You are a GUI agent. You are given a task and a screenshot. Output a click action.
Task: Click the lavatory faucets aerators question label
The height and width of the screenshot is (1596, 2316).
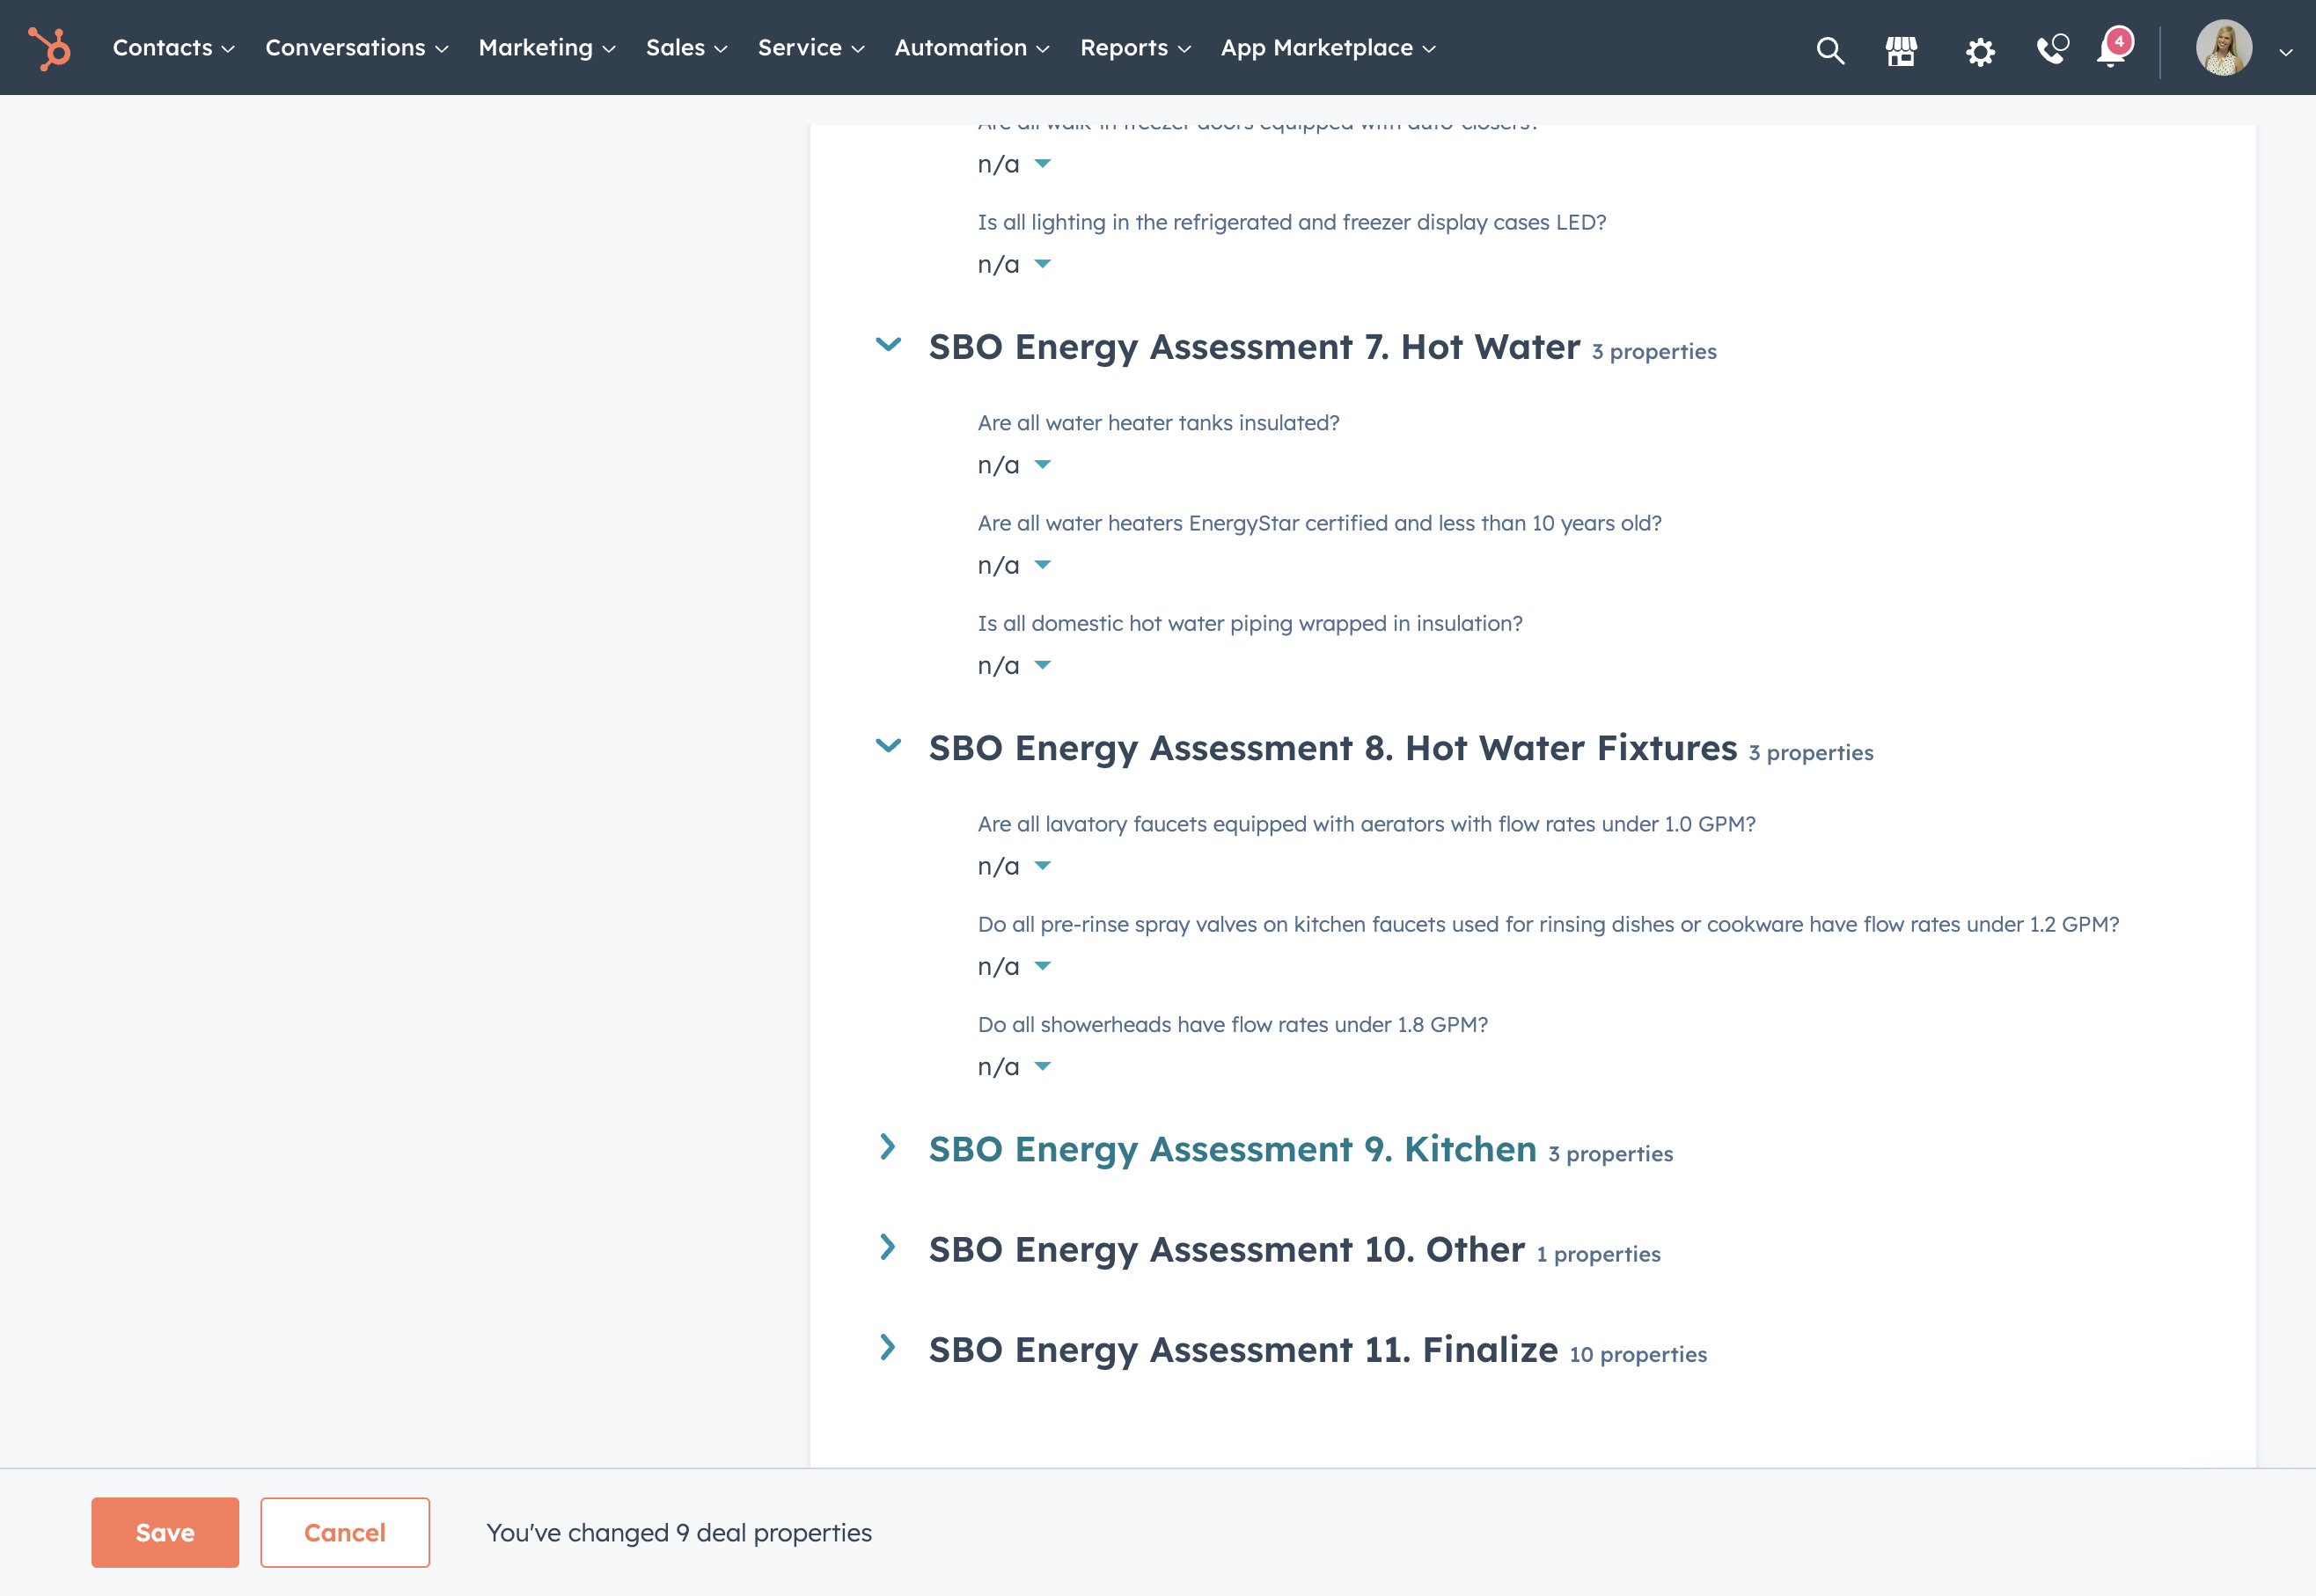coord(1366,824)
